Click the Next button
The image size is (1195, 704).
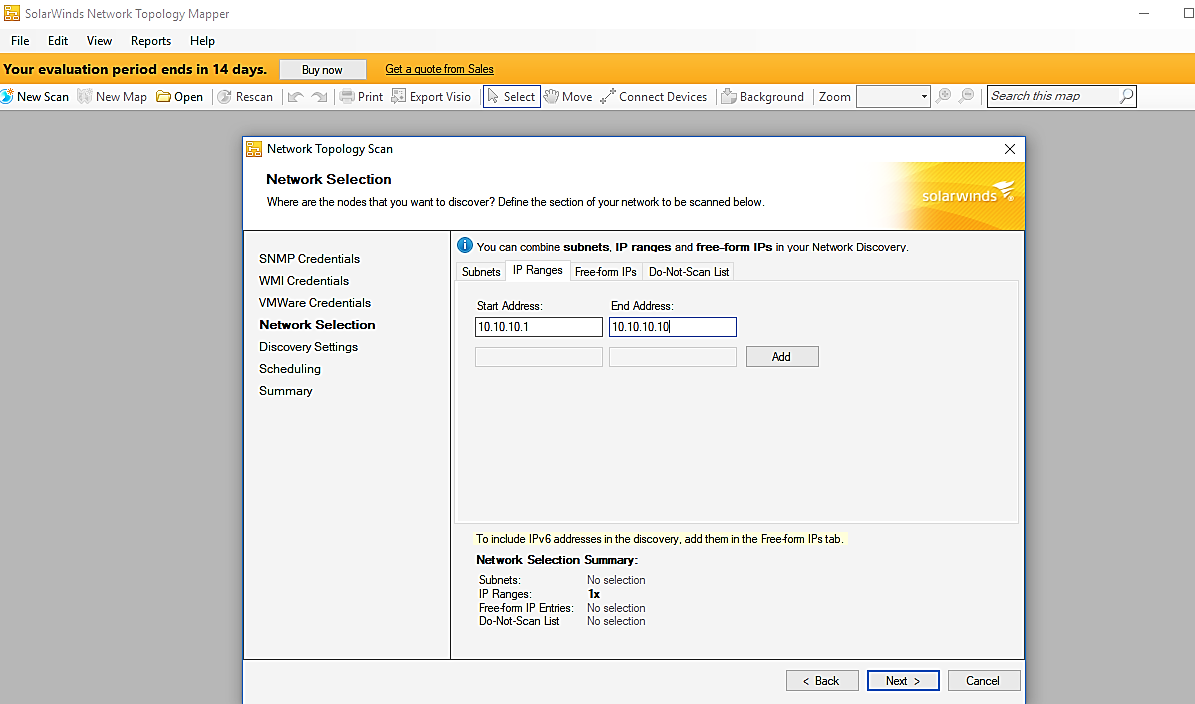click(903, 680)
